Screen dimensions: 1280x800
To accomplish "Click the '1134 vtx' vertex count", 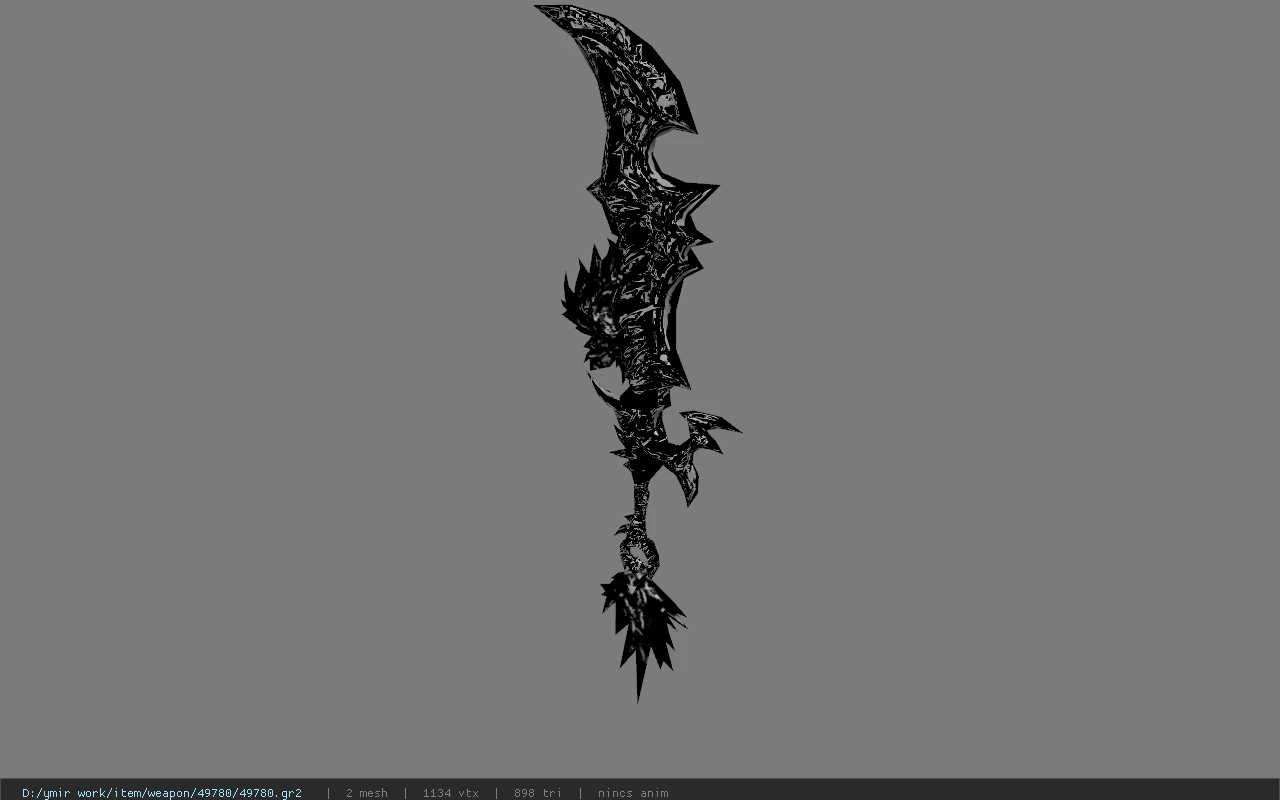I will 451,793.
